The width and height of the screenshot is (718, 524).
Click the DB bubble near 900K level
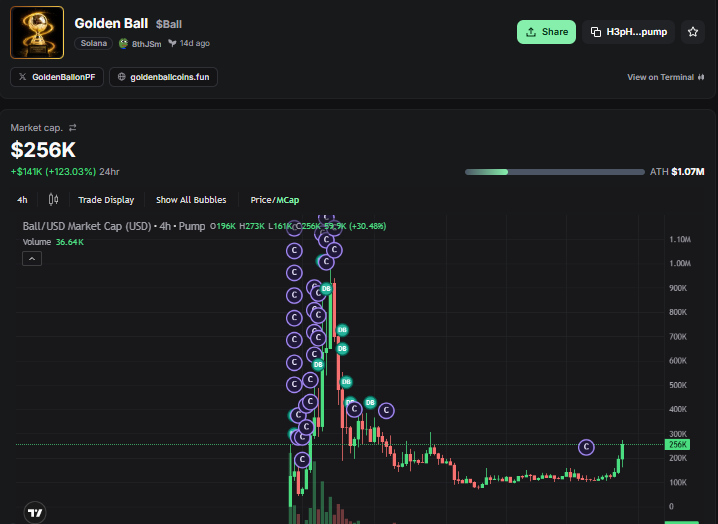pyautogui.click(x=326, y=289)
